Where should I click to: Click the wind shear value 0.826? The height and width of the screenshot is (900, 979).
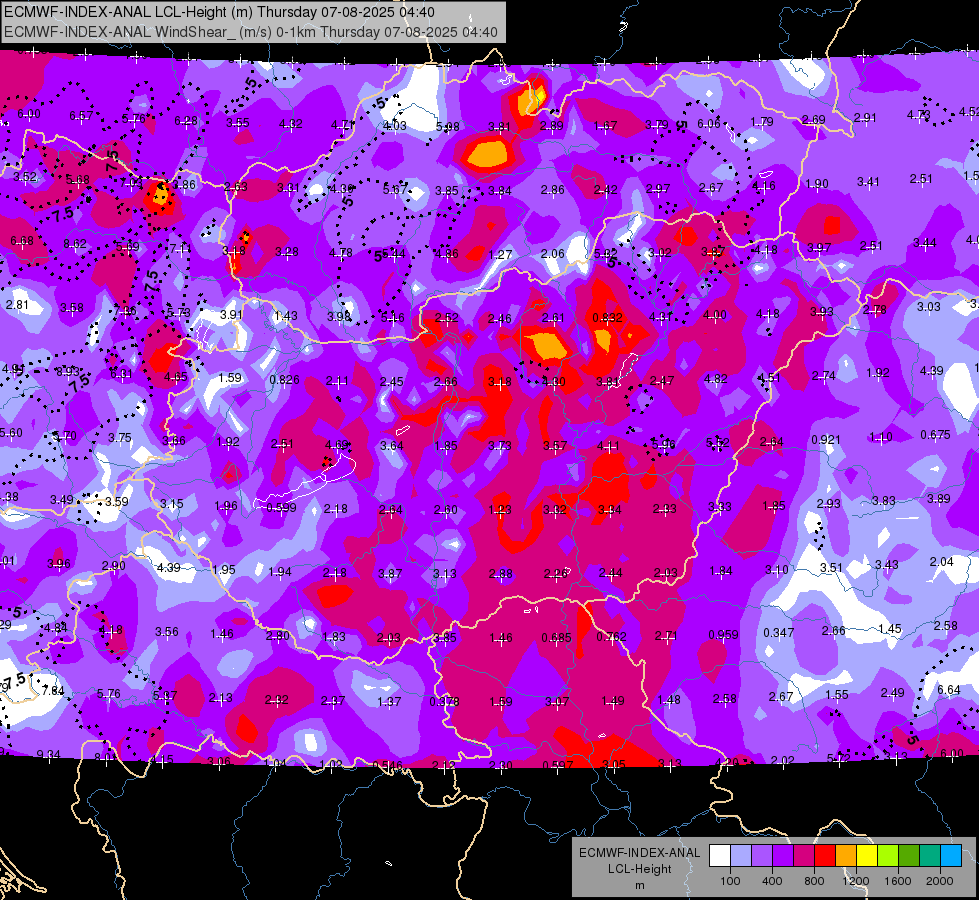[x=284, y=379]
